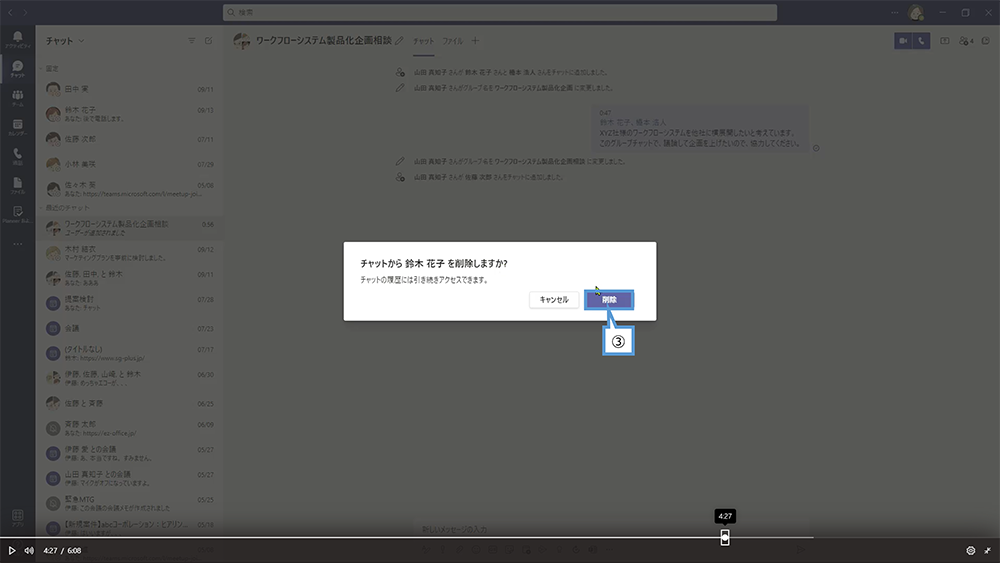1000x563 pixels.
Task: Move the video progress scrubber handle
Action: (725, 537)
